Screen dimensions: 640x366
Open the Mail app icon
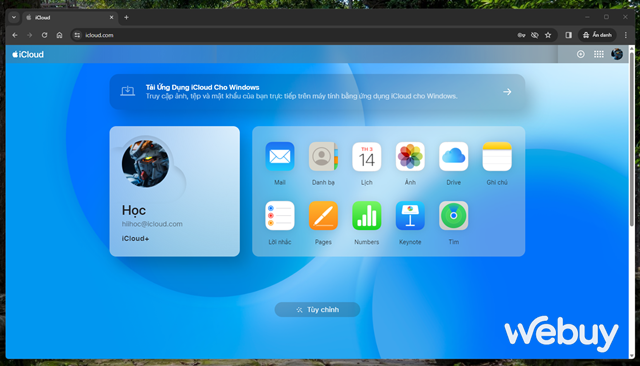(280, 156)
